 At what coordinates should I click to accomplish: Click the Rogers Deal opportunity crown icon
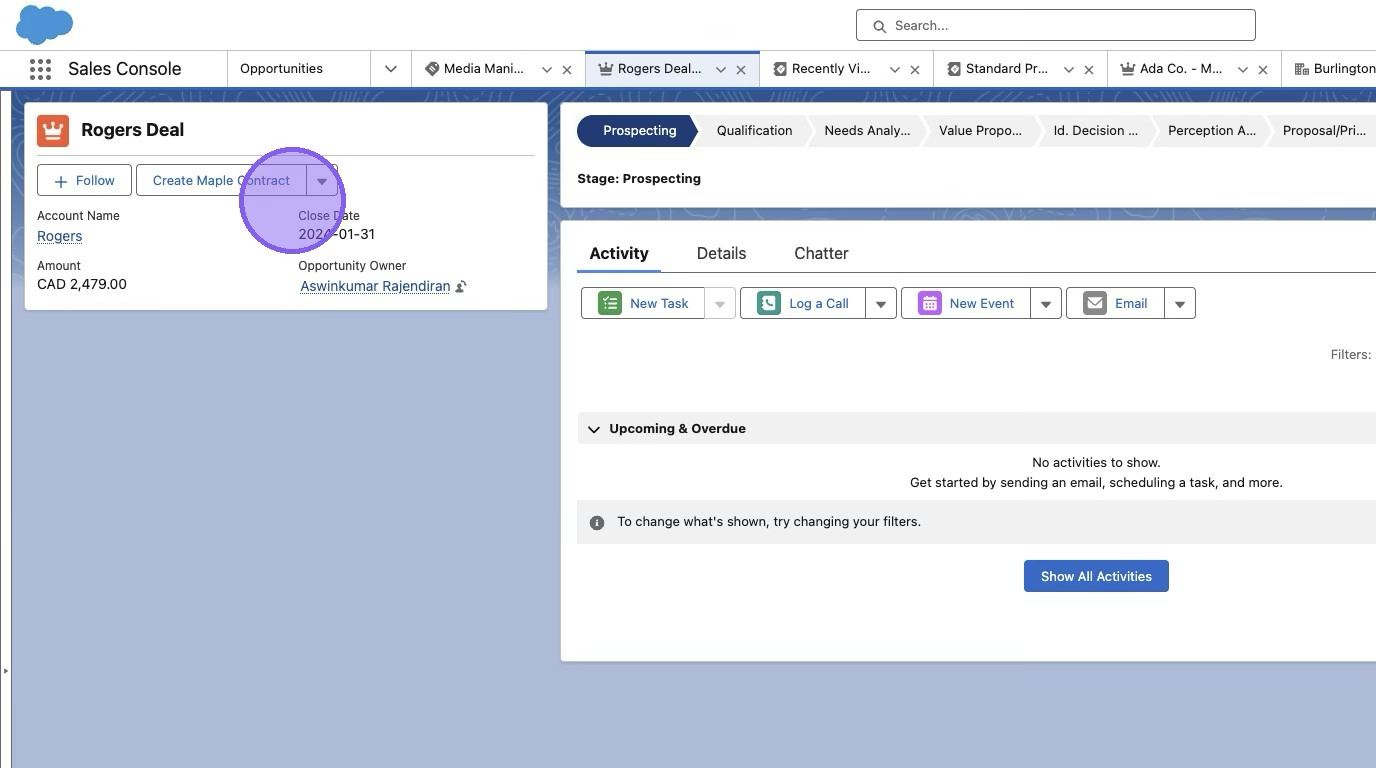(53, 130)
